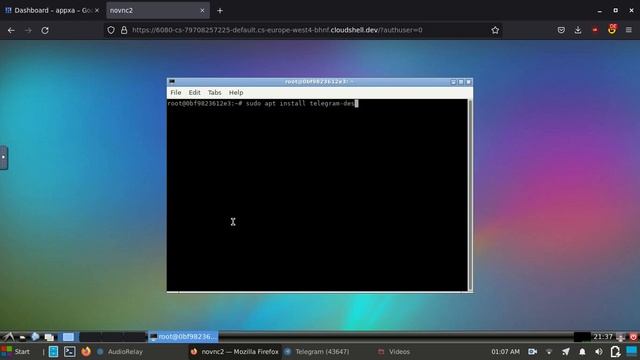Click the 21:37 clock in remote panel
Image resolution: width=640 pixels, height=360 pixels.
[603, 337]
